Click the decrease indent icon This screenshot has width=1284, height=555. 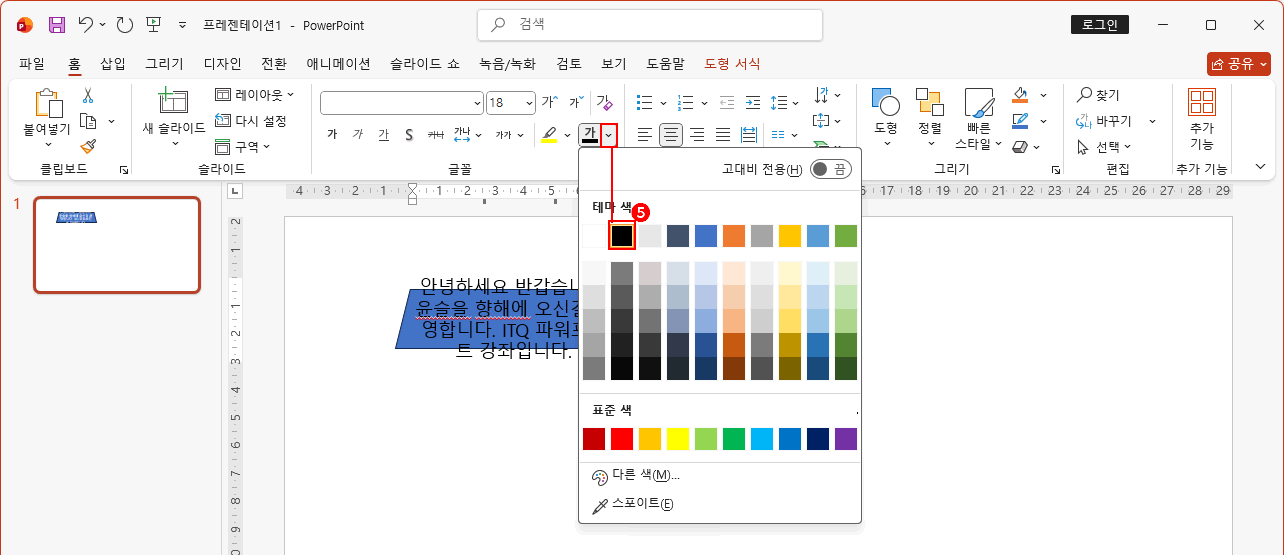coord(726,102)
